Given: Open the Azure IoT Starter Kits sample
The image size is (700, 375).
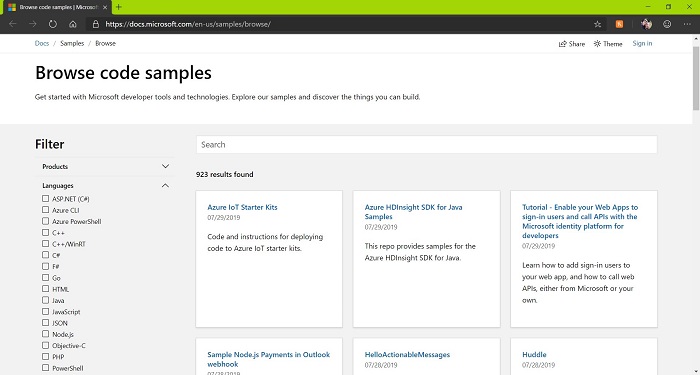Looking at the screenshot, I should [242, 207].
